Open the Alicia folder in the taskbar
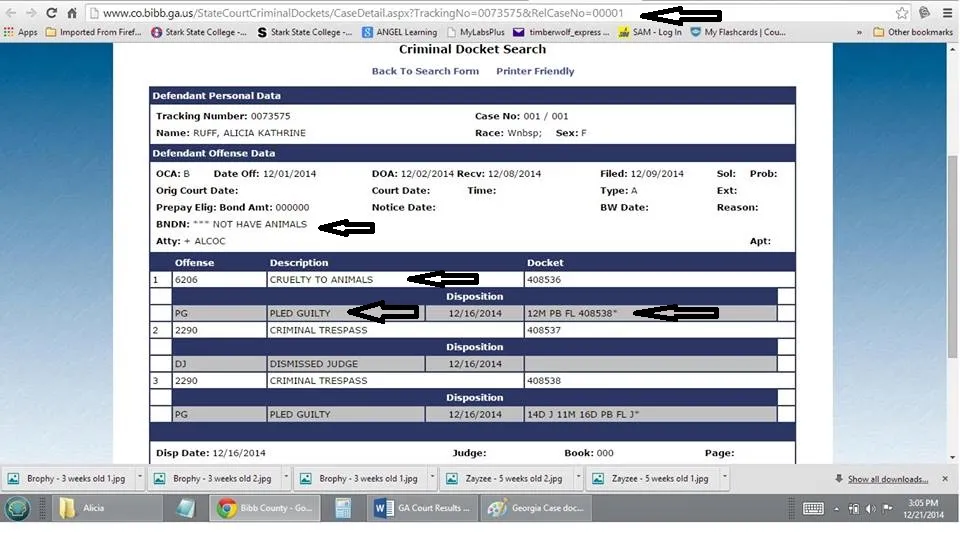Viewport: 960px width, 539px height. pos(108,508)
